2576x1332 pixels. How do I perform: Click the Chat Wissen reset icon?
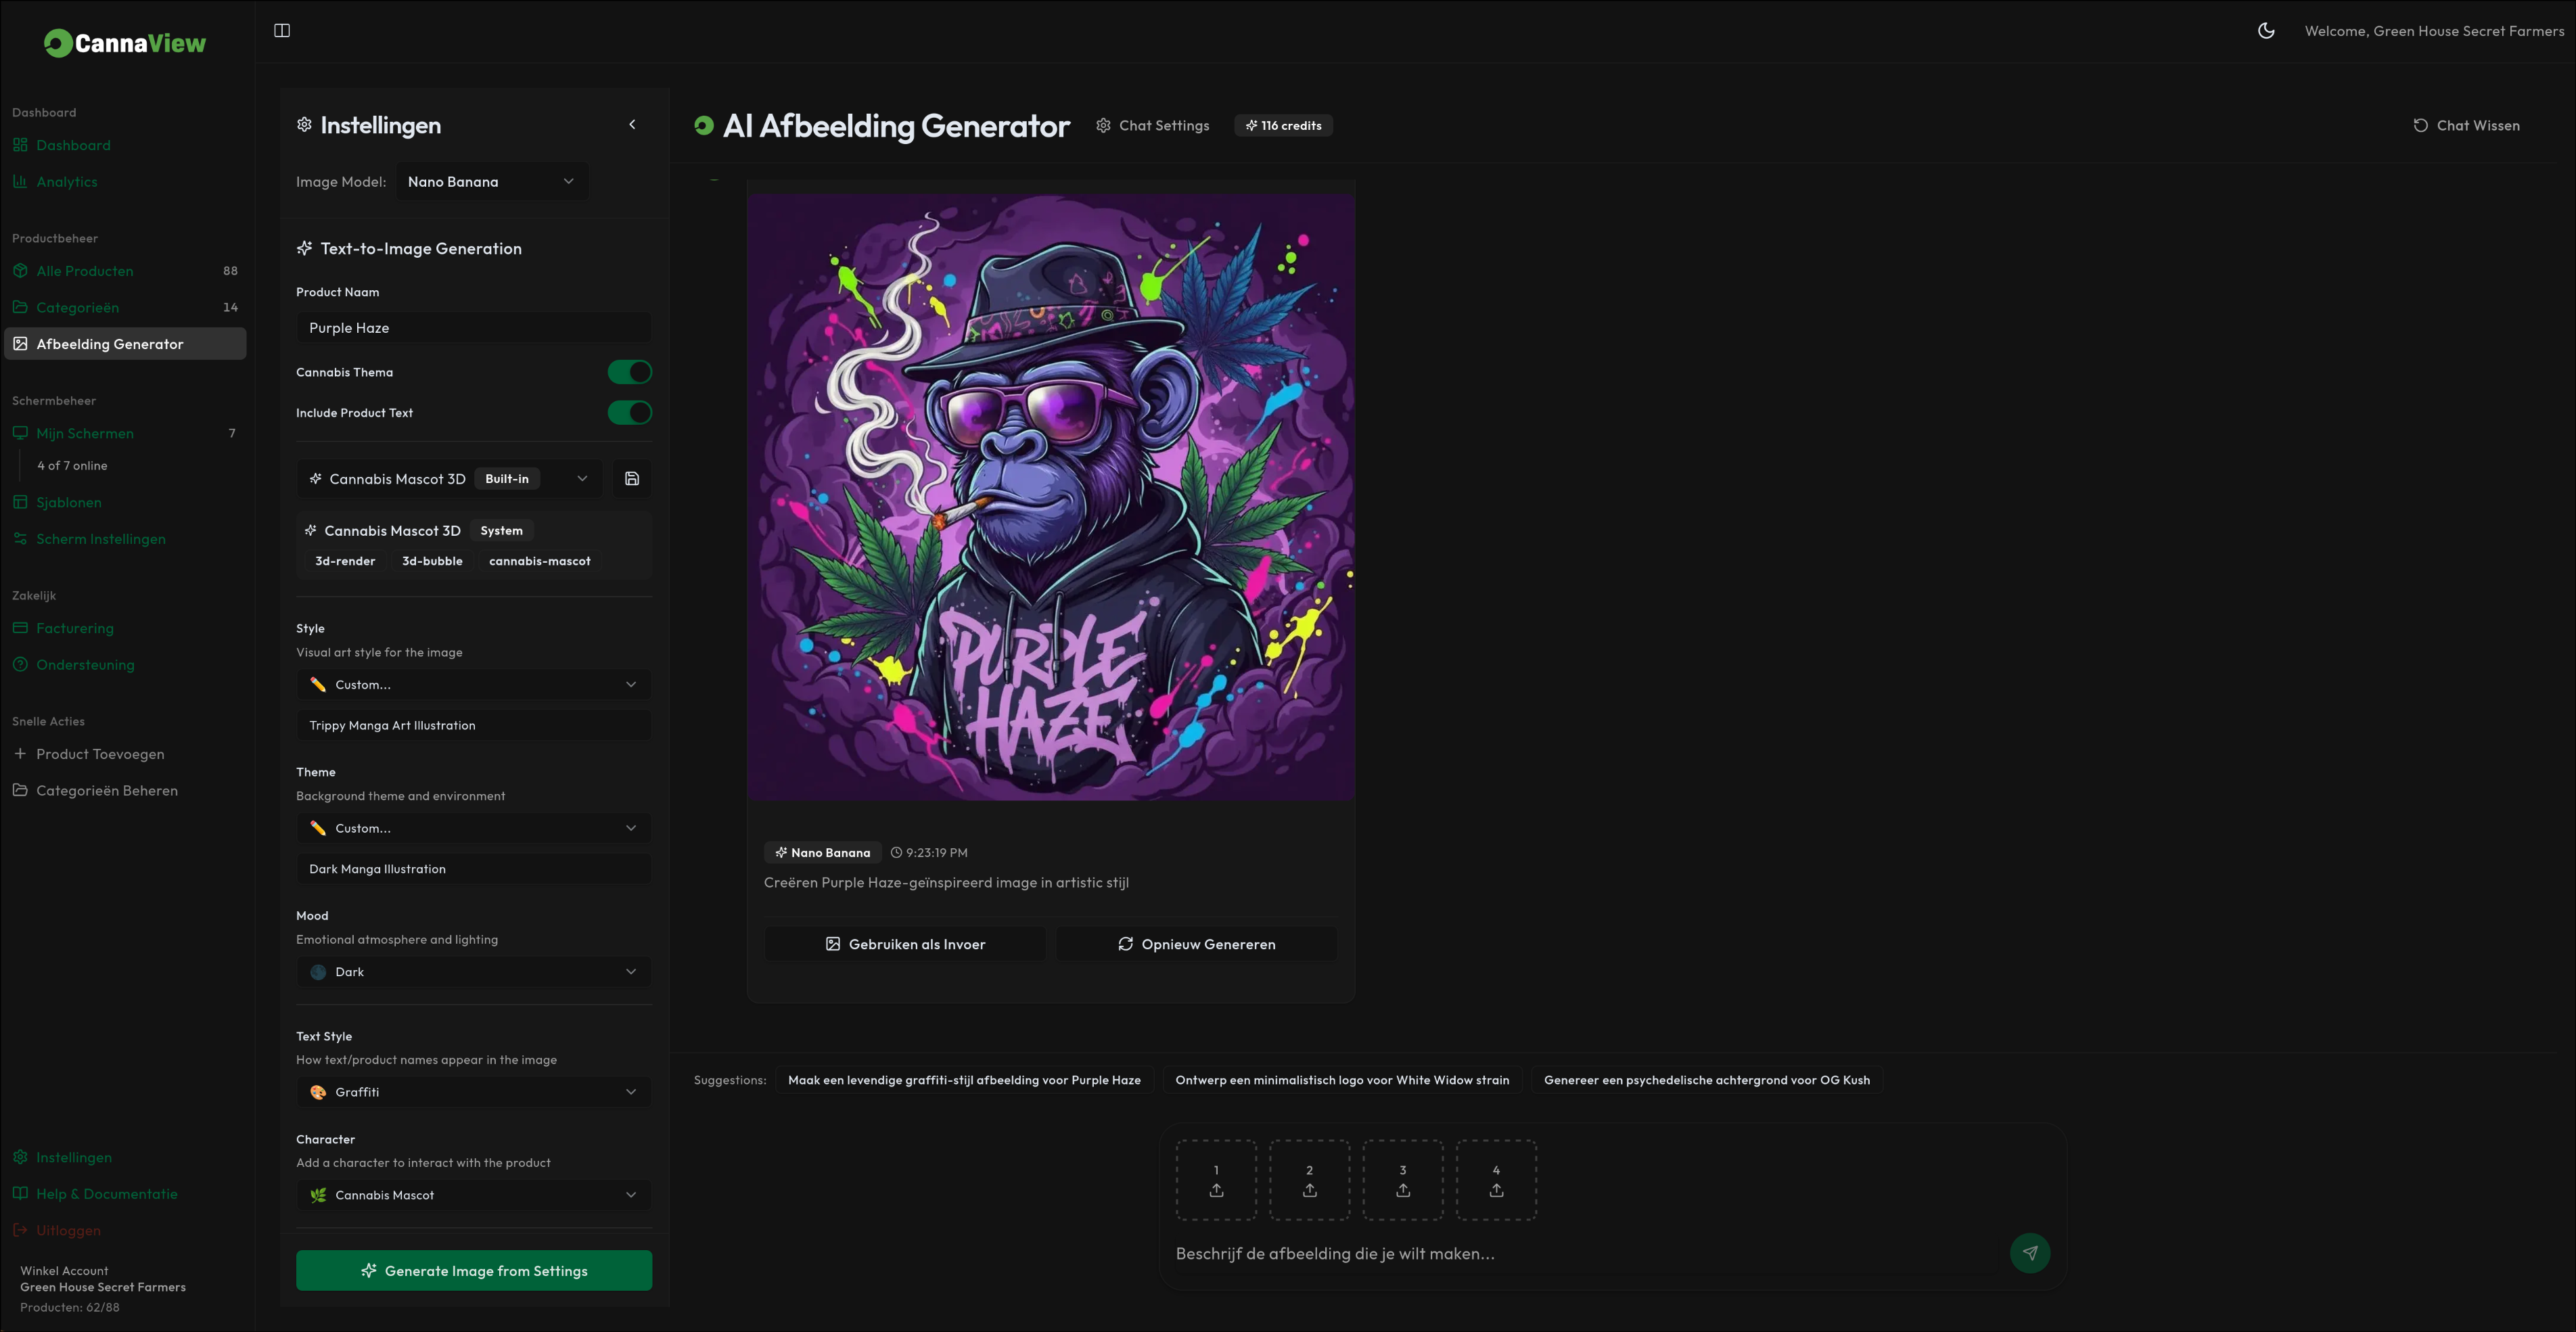(2420, 126)
